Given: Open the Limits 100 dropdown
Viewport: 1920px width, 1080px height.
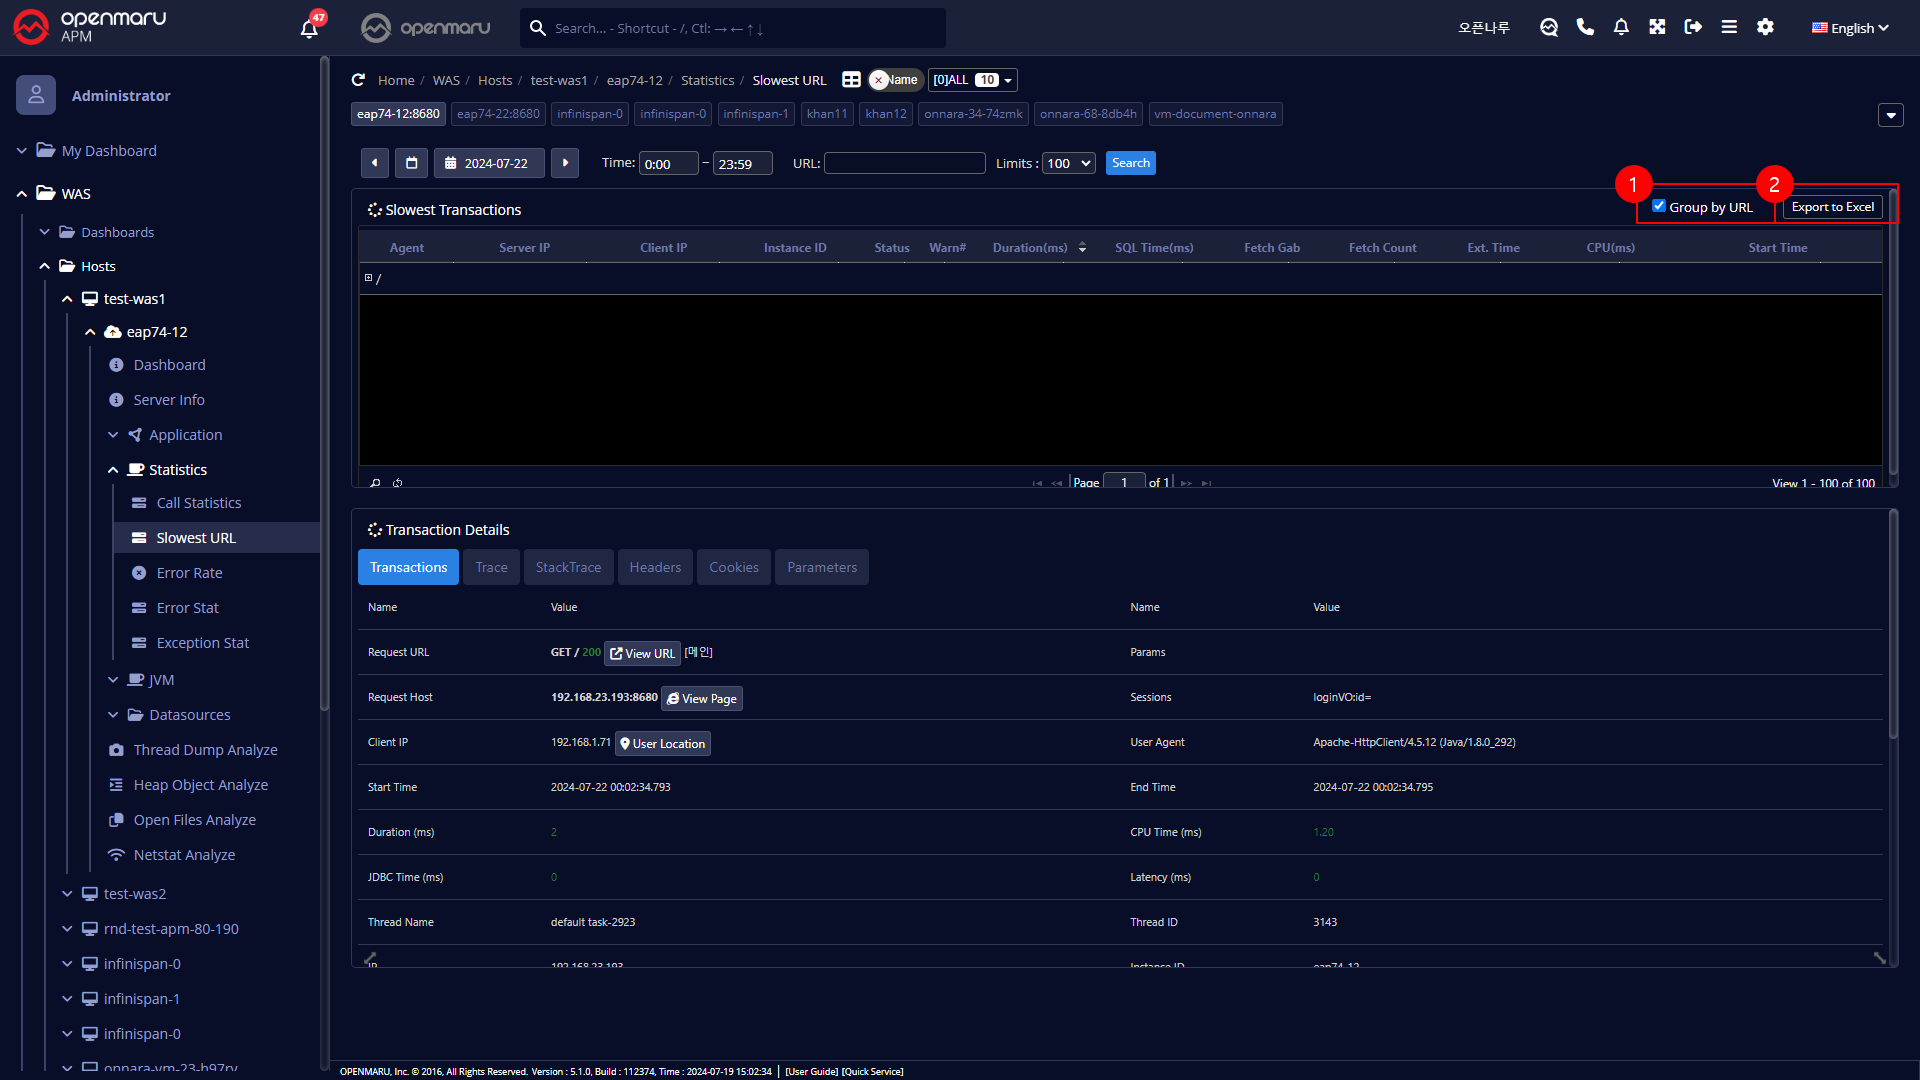Looking at the screenshot, I should [1069, 164].
